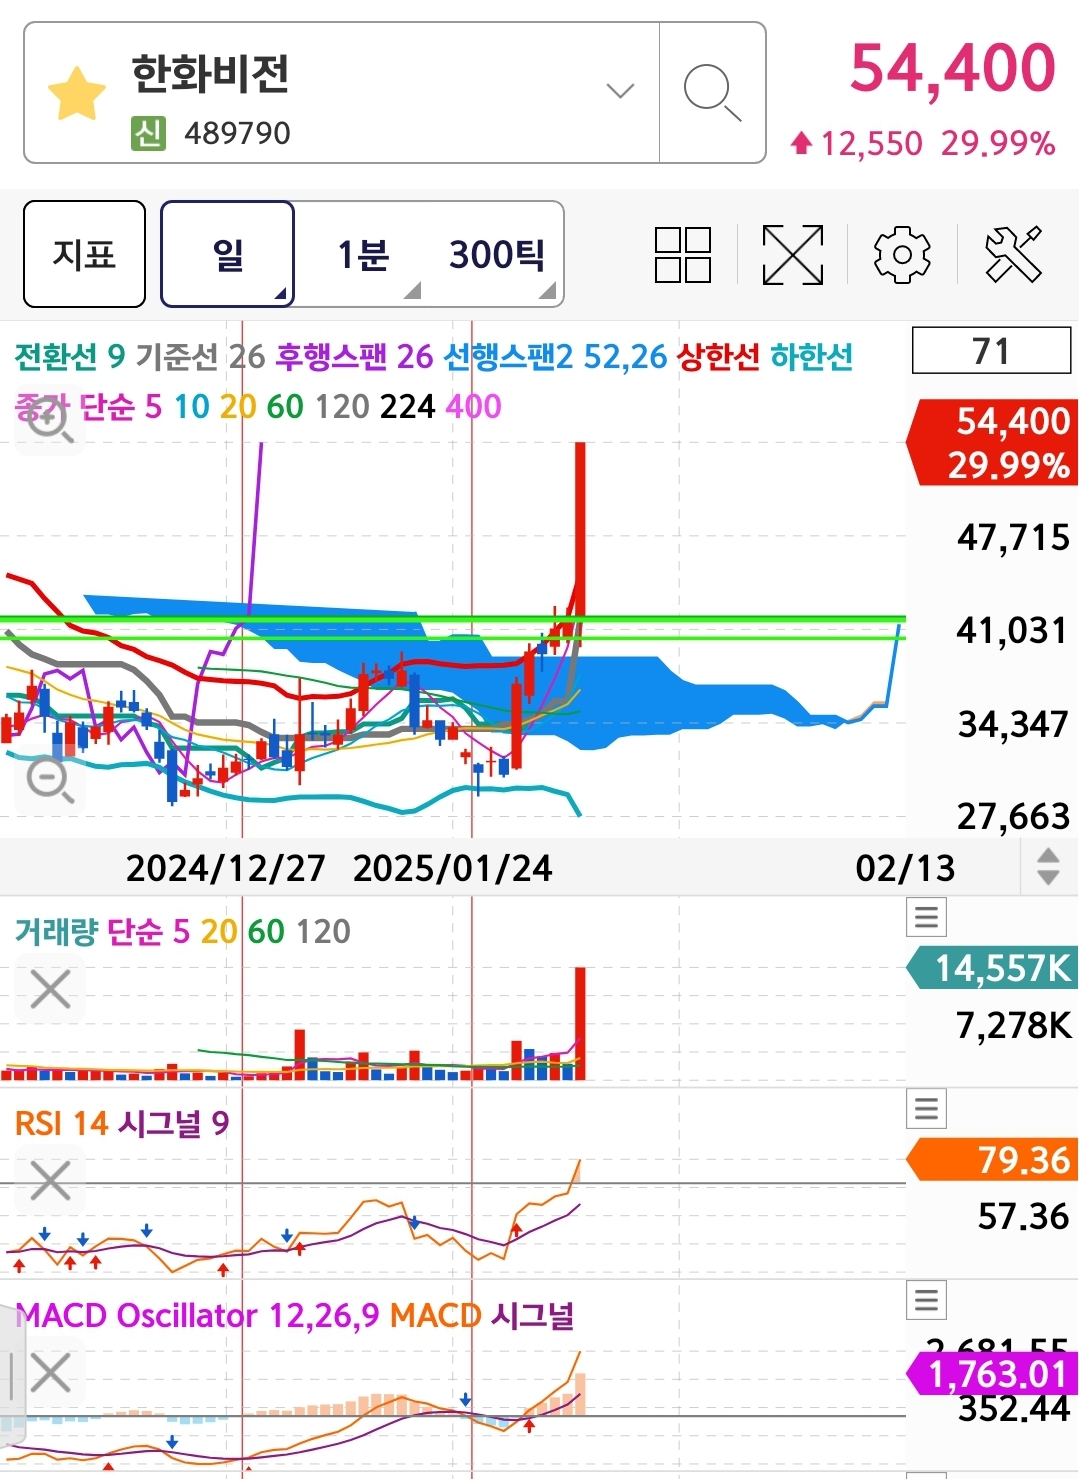Screen dimensions: 1079x1479
Task: Click the up/down stepper next to 02/13
Action: (1048, 866)
